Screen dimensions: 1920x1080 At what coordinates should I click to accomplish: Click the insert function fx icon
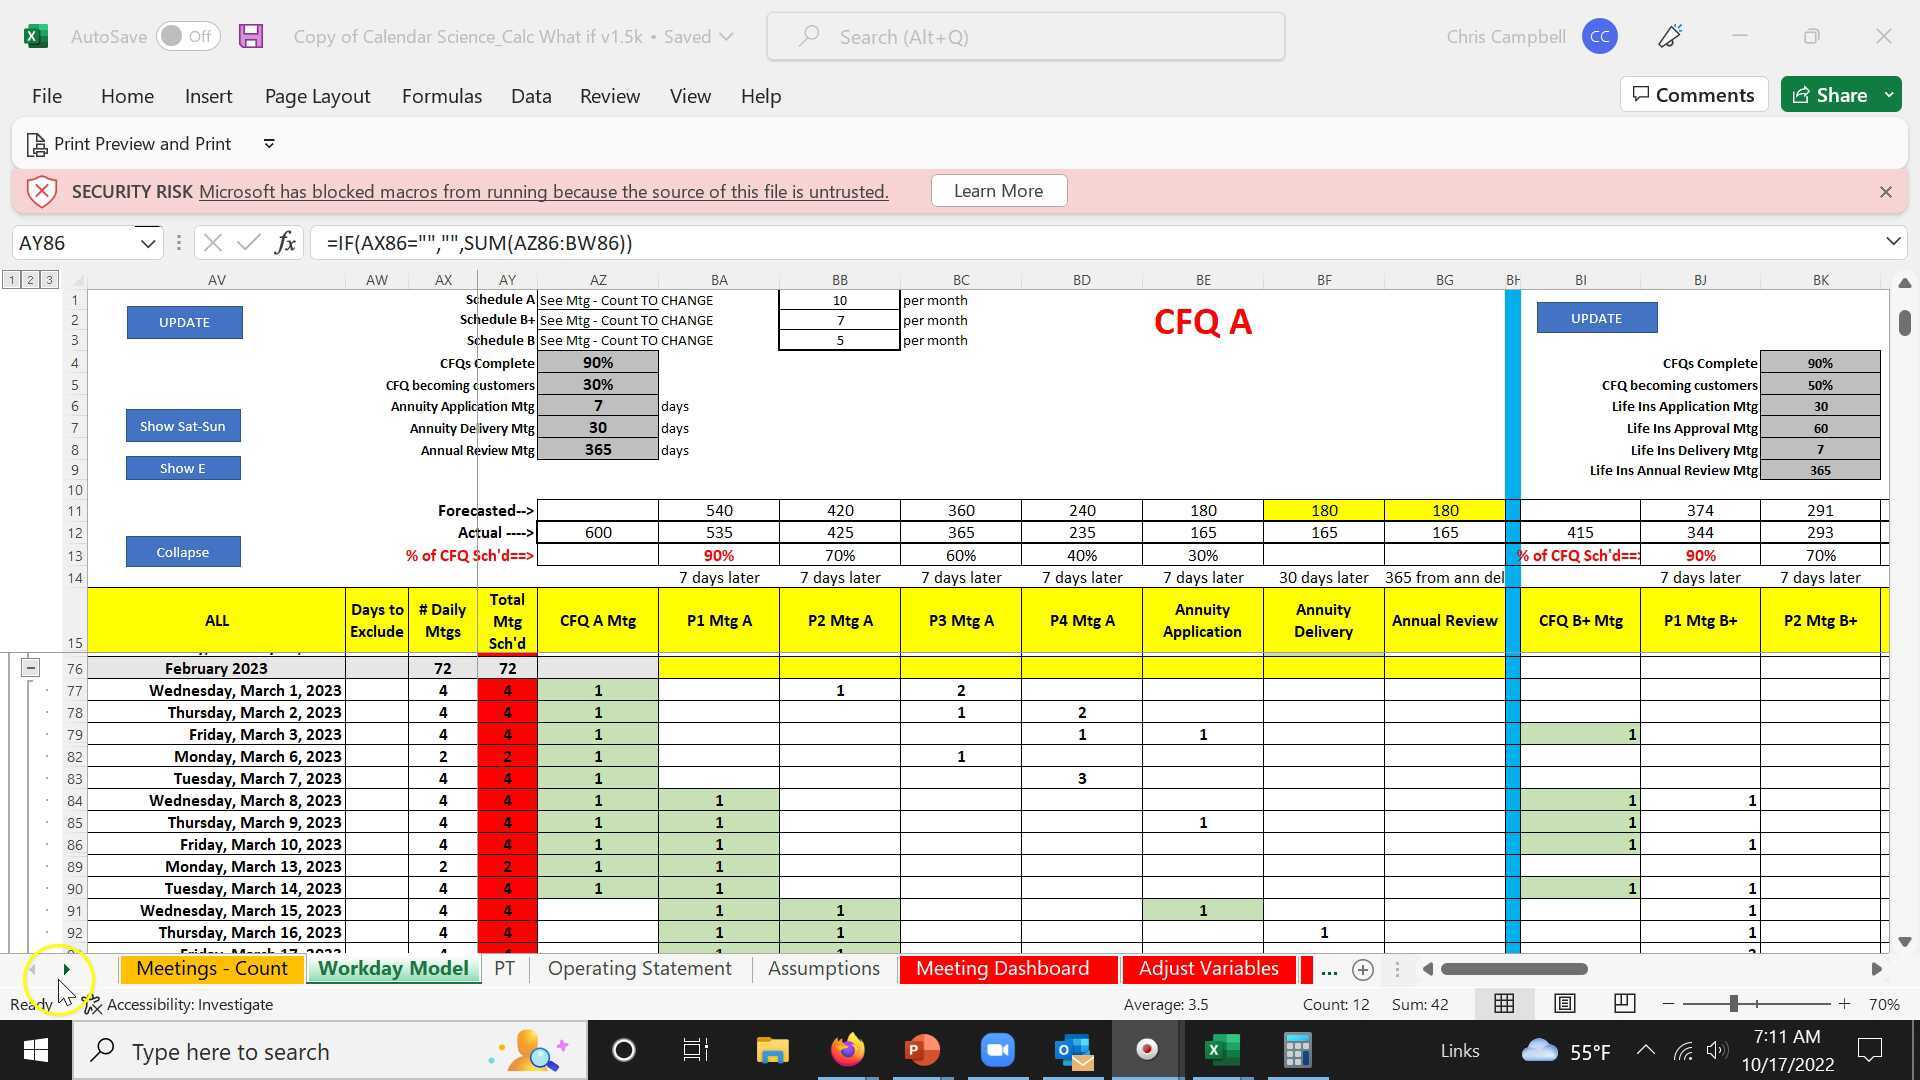tap(285, 243)
